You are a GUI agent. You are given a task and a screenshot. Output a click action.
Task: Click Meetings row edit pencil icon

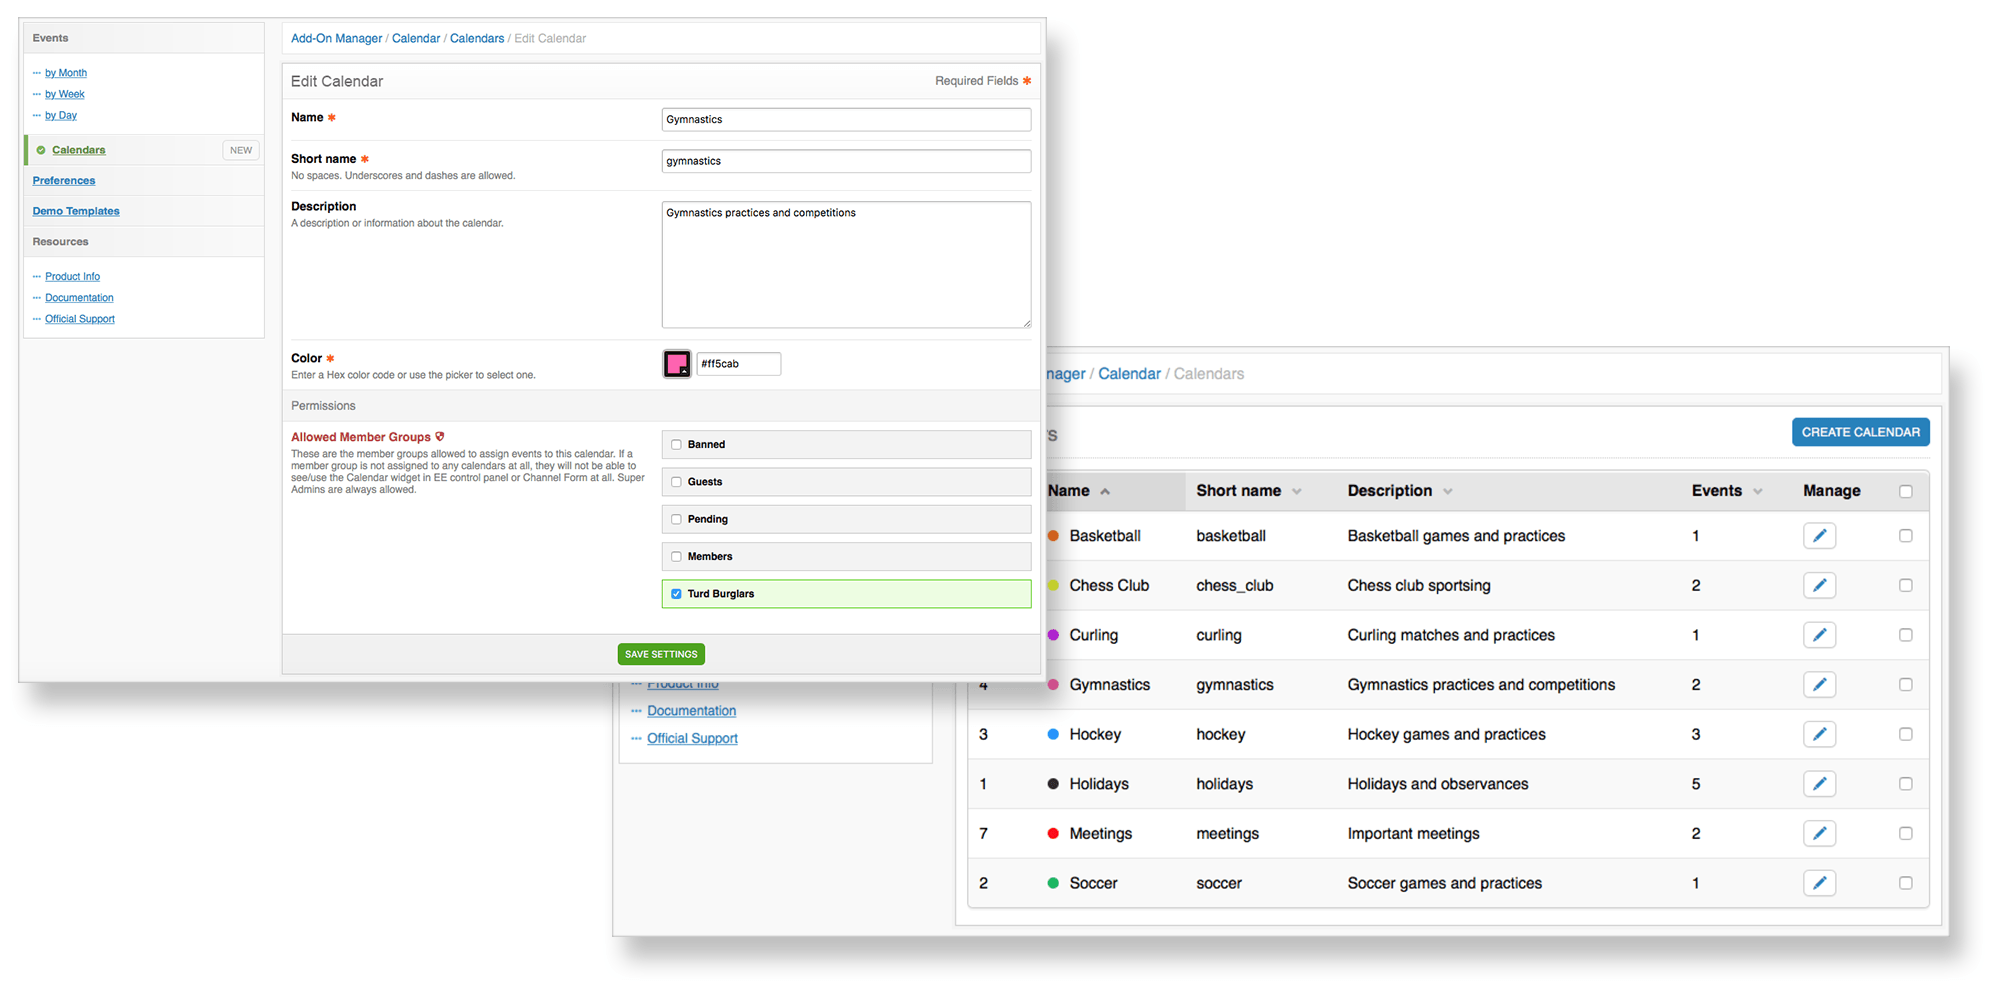[x=1819, y=833]
